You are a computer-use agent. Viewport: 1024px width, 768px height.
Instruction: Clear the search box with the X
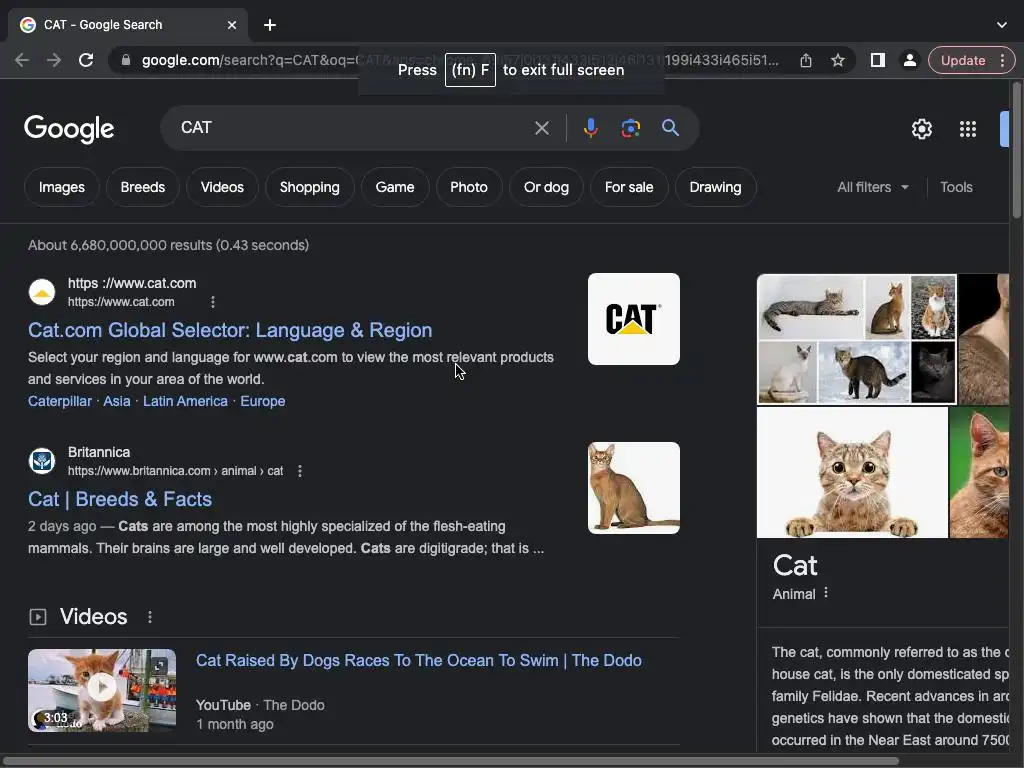[x=541, y=128]
